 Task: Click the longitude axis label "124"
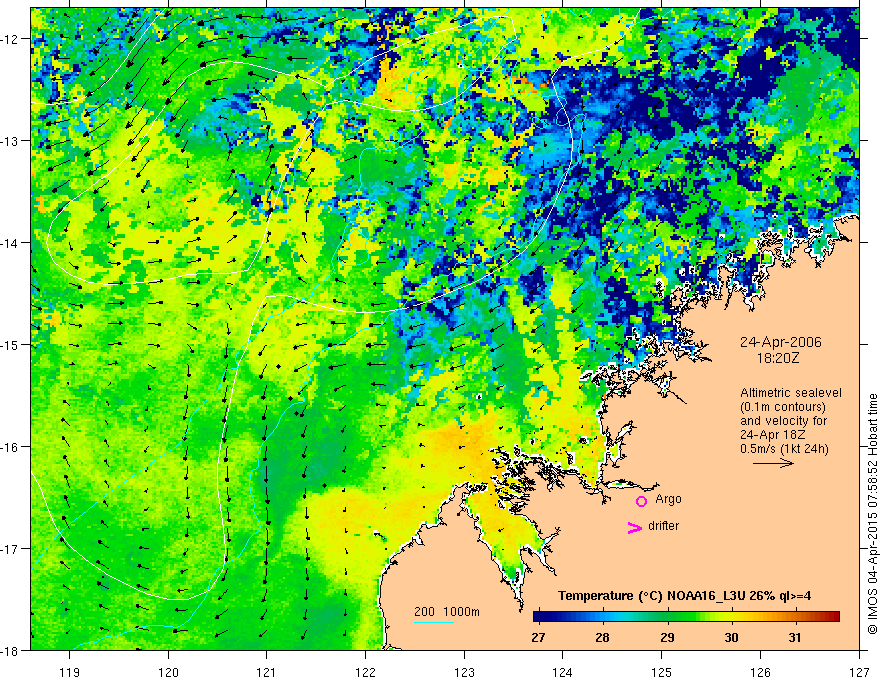point(563,672)
